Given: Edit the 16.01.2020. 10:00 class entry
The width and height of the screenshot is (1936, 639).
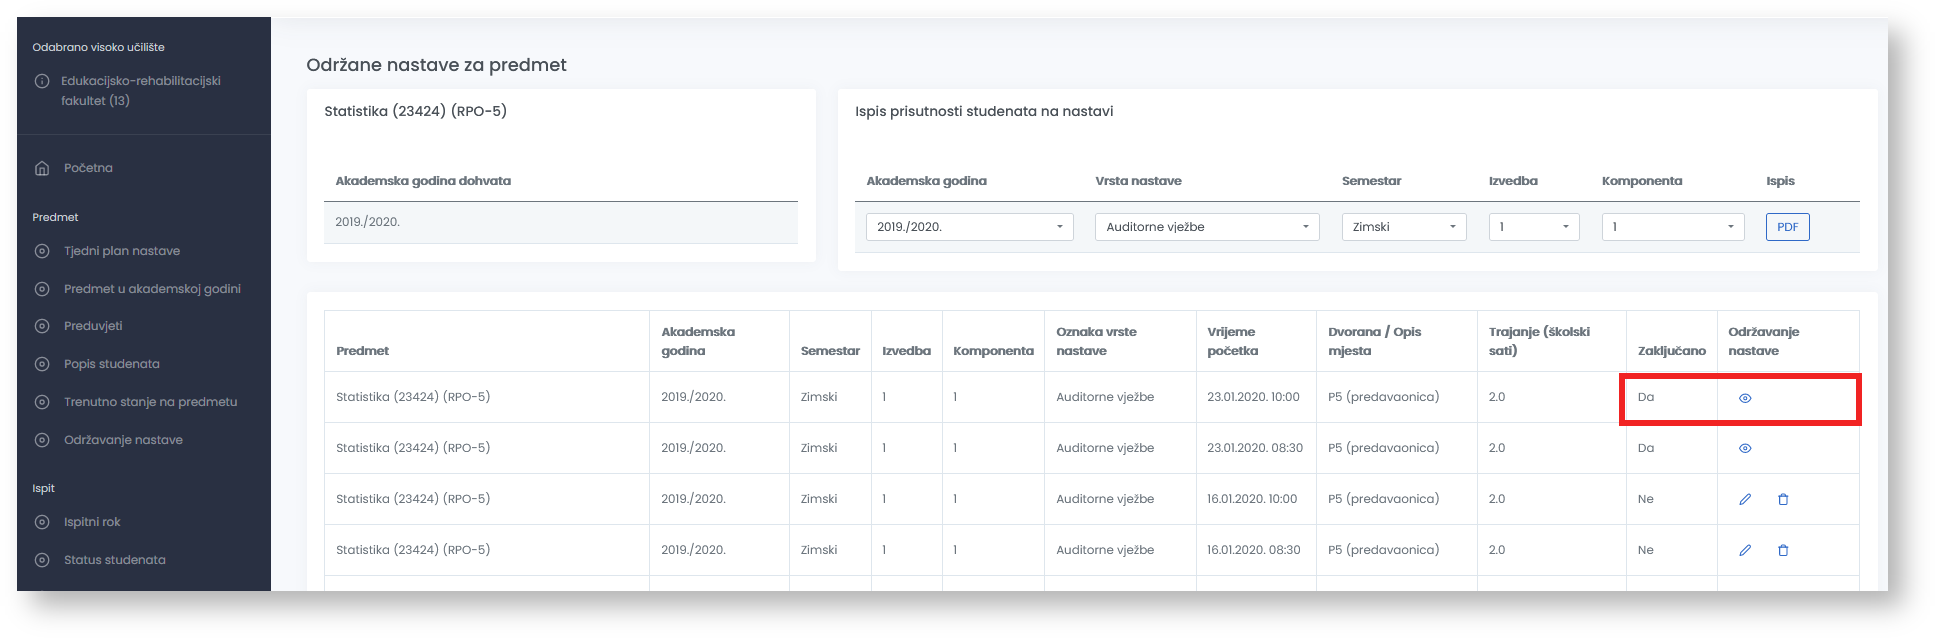Looking at the screenshot, I should 1745,499.
